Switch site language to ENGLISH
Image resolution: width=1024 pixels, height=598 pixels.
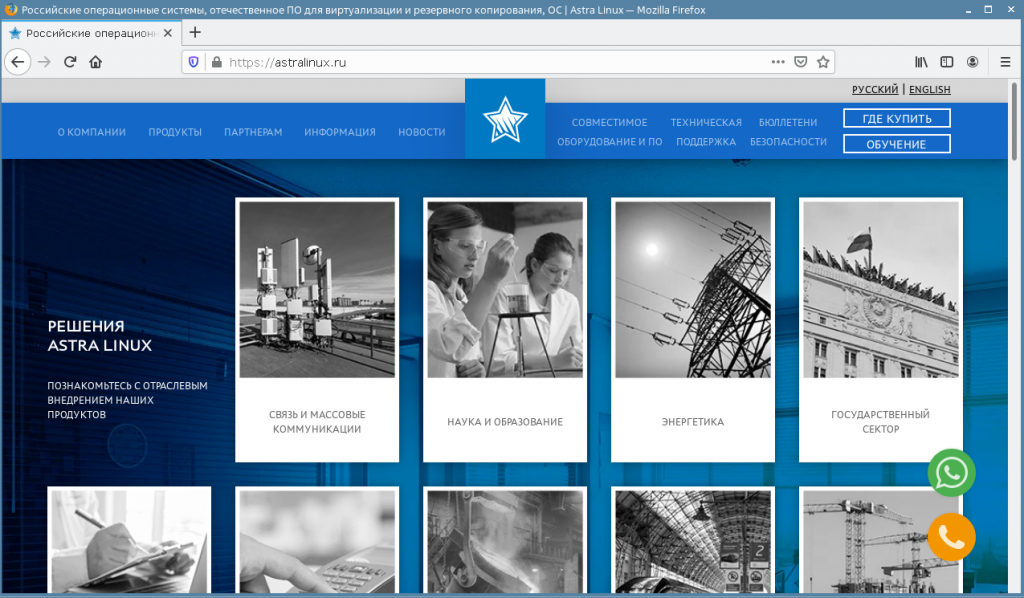[x=929, y=89]
